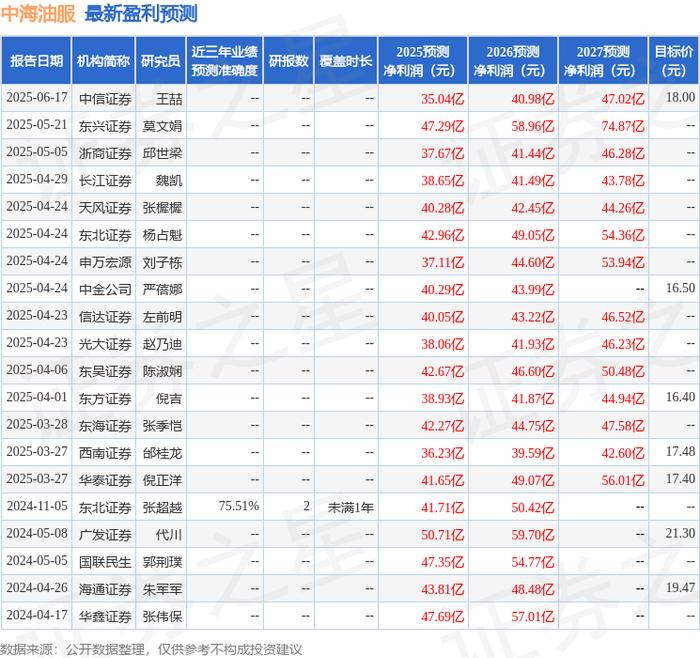Click target price 17.48
This screenshot has width=700, height=658.
coord(680,451)
